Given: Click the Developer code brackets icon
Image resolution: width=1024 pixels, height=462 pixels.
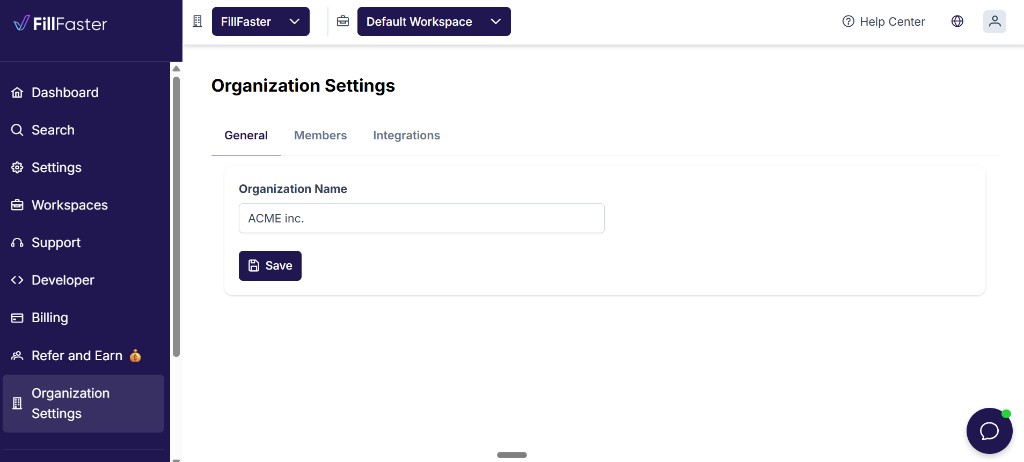Looking at the screenshot, I should click(18, 280).
